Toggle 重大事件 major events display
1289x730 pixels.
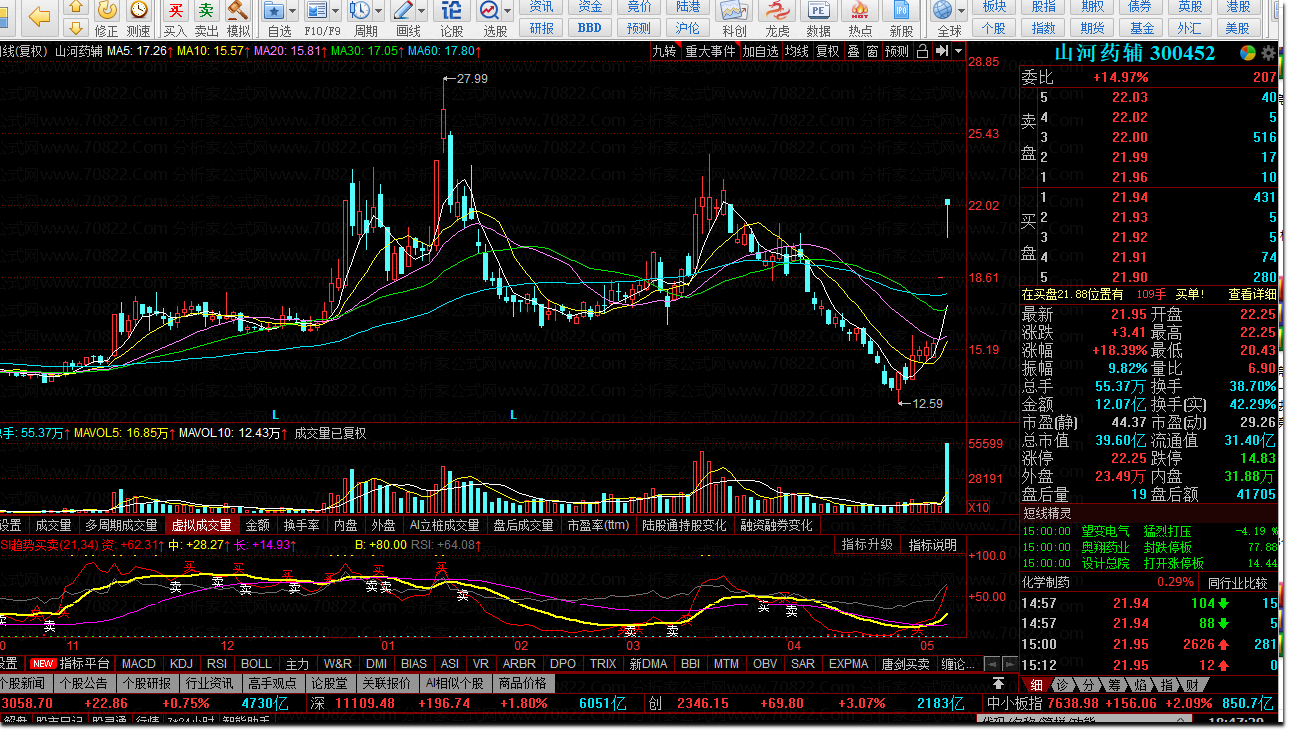point(710,52)
